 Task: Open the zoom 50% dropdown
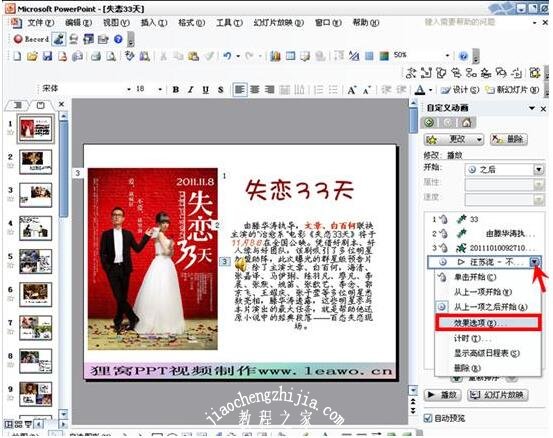click(447, 55)
